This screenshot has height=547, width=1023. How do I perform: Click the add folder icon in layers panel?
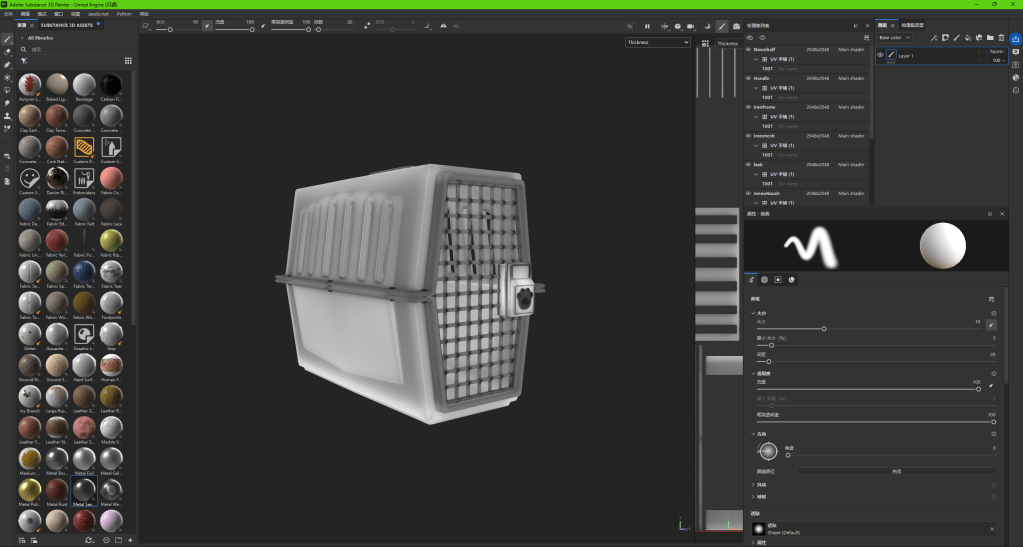pos(990,37)
